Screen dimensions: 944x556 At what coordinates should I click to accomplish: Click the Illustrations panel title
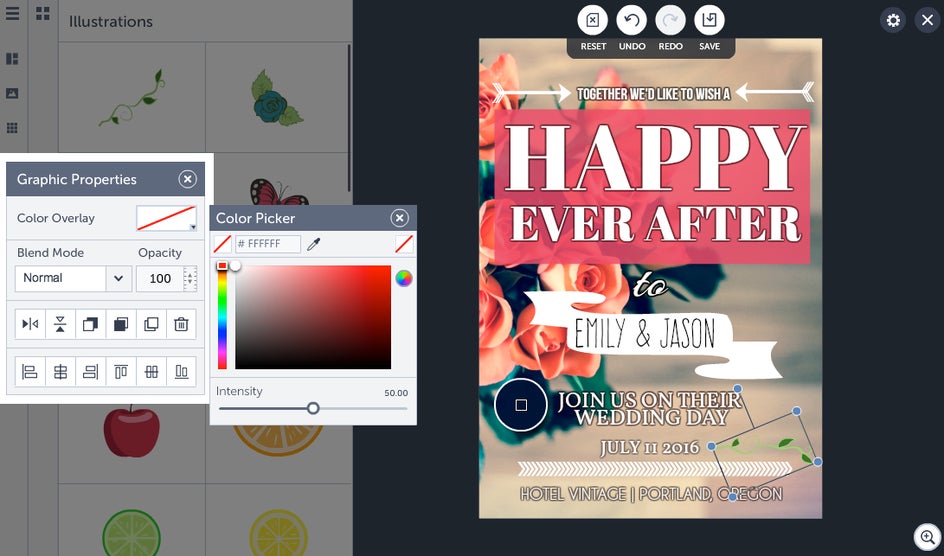pos(111,22)
